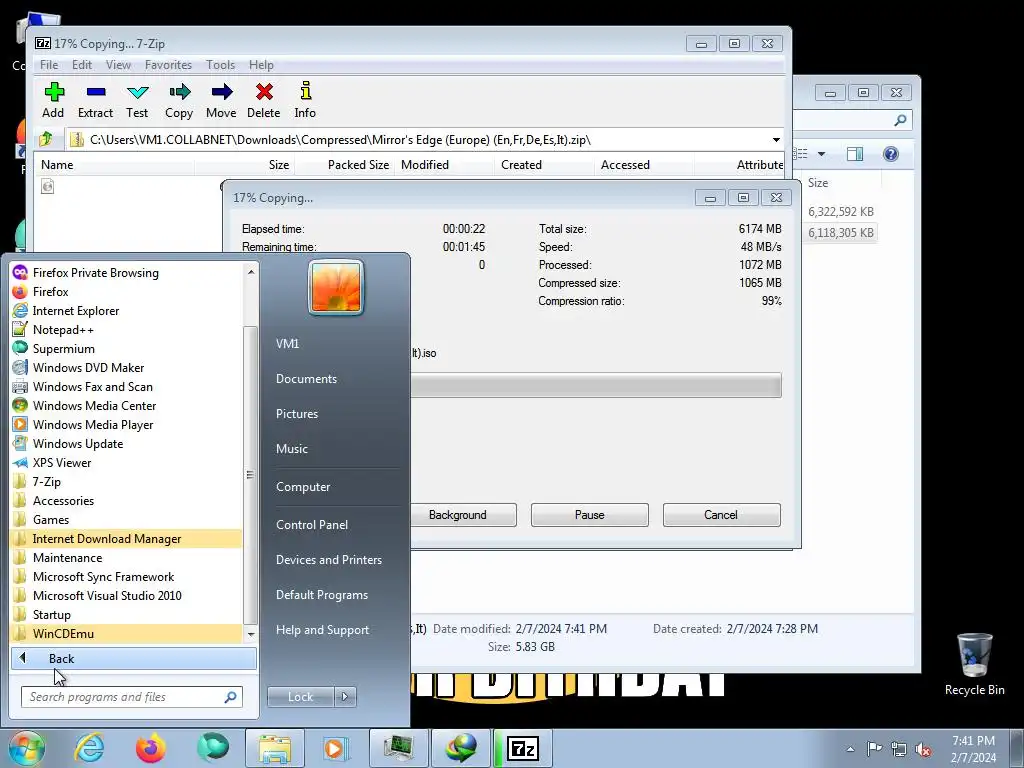Image resolution: width=1024 pixels, height=768 pixels.
Task: Expand the Maintenance folder
Action: (x=67, y=557)
